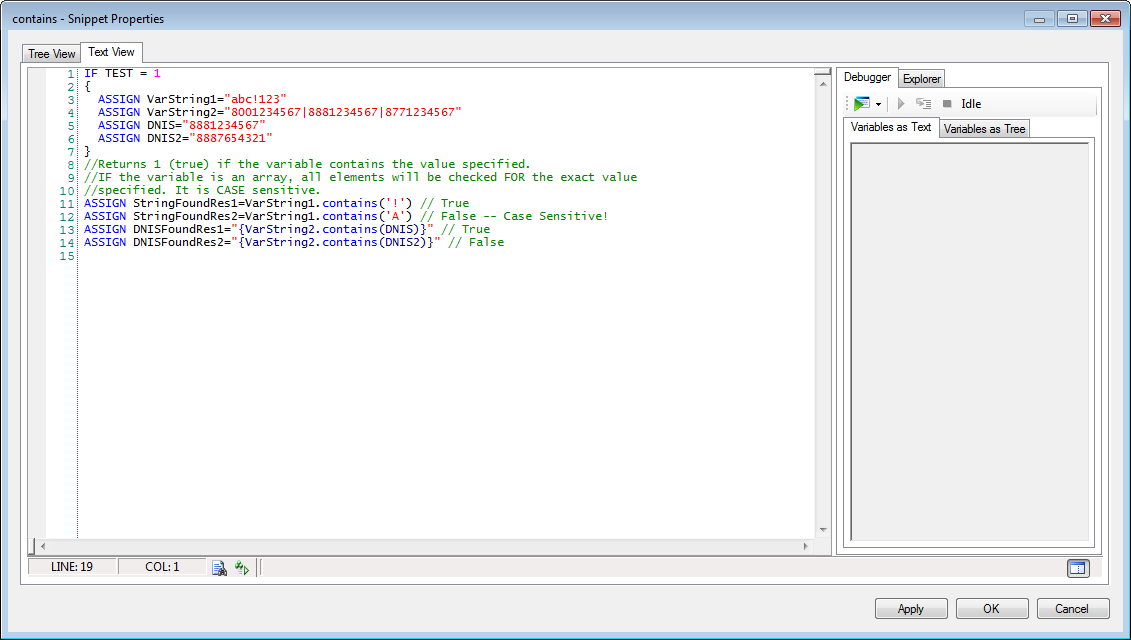This screenshot has width=1131, height=640.
Task: Minimize the Snippet Properties window
Action: pyautogui.click(x=1039, y=19)
